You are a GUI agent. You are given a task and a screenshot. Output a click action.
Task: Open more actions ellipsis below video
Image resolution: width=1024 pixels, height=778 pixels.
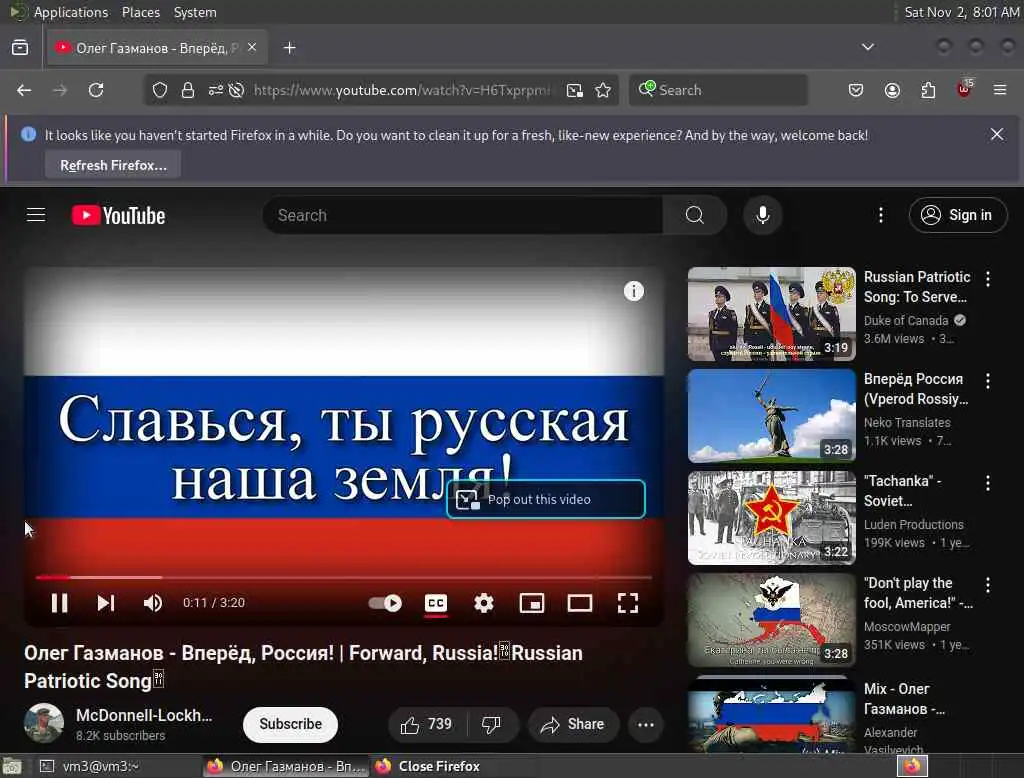(646, 724)
